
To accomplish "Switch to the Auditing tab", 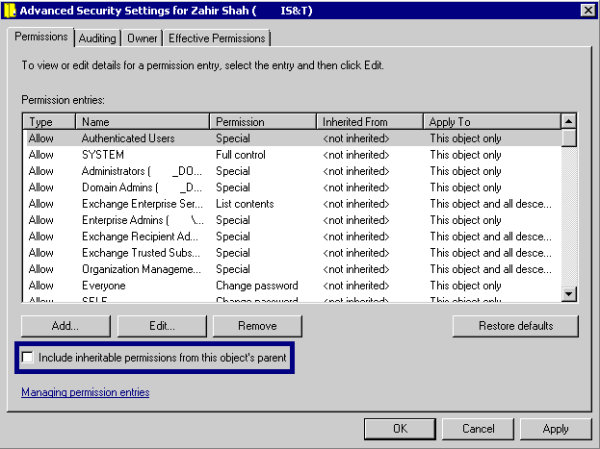I will pyautogui.click(x=97, y=38).
